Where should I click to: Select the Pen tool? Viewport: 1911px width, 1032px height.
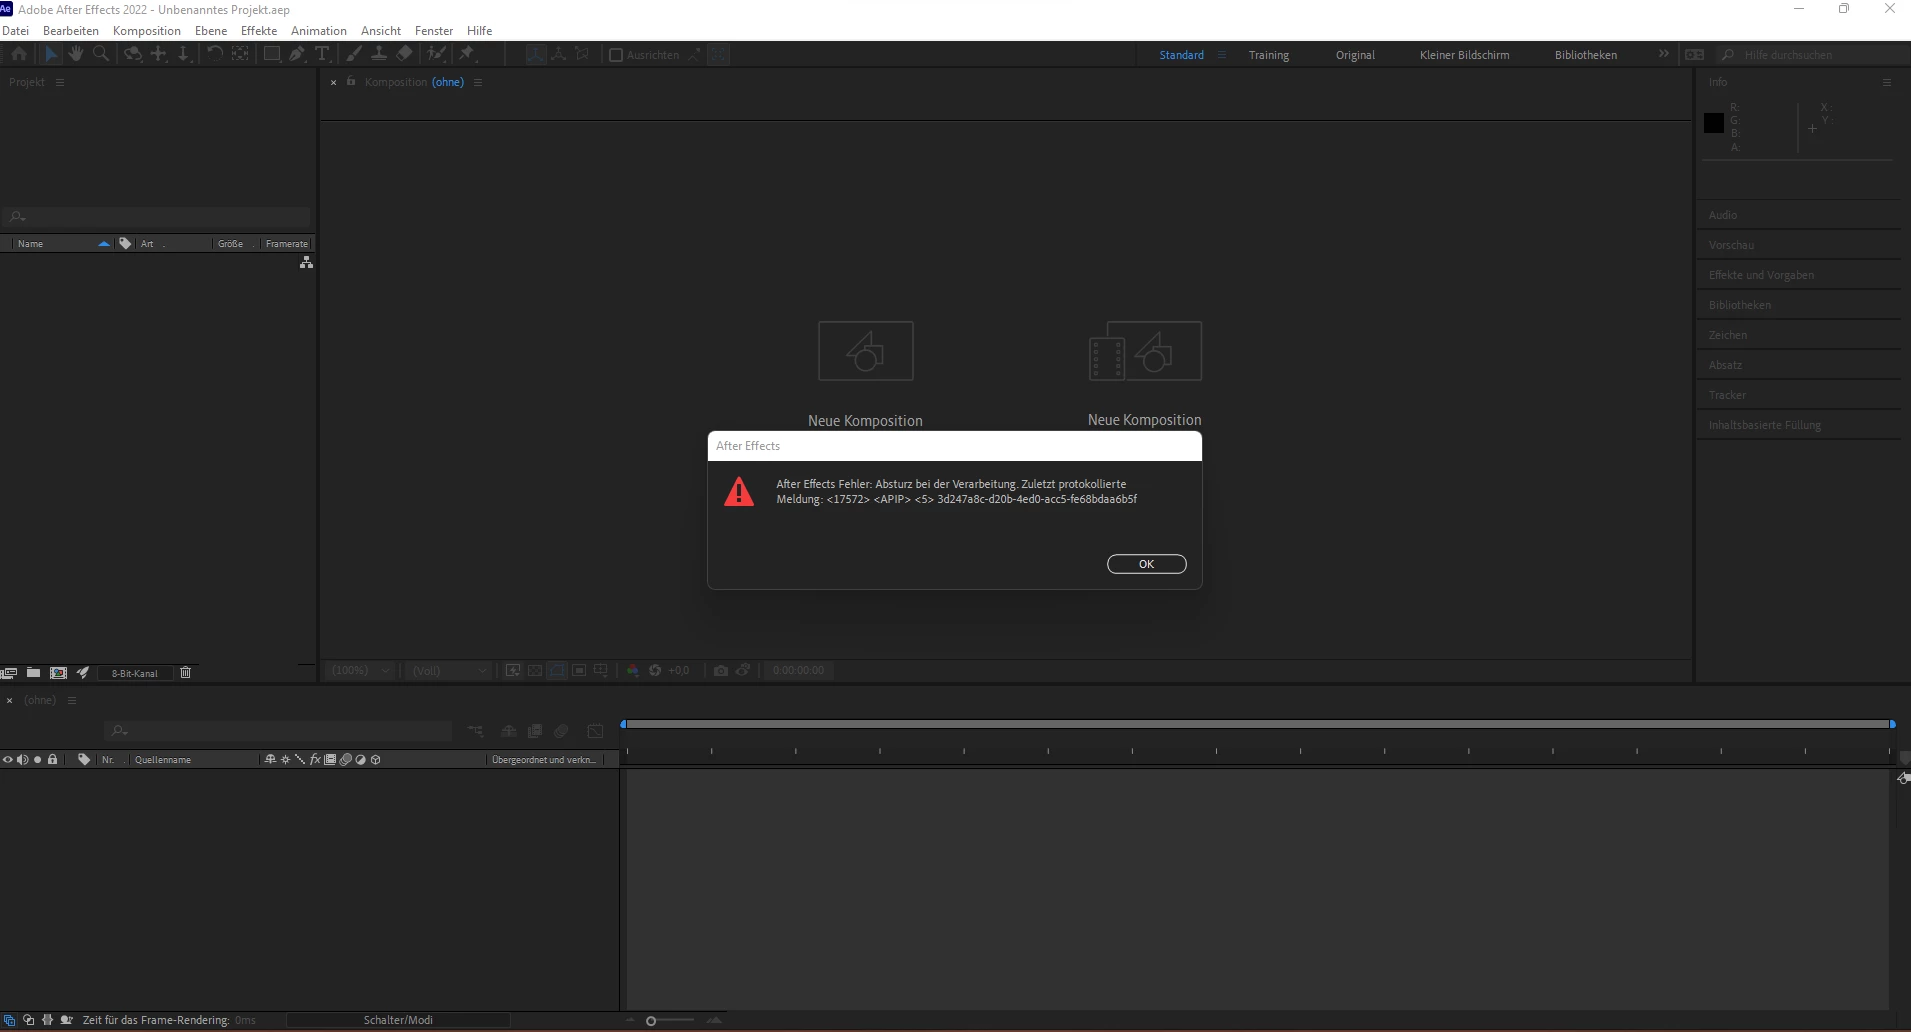tap(297, 54)
